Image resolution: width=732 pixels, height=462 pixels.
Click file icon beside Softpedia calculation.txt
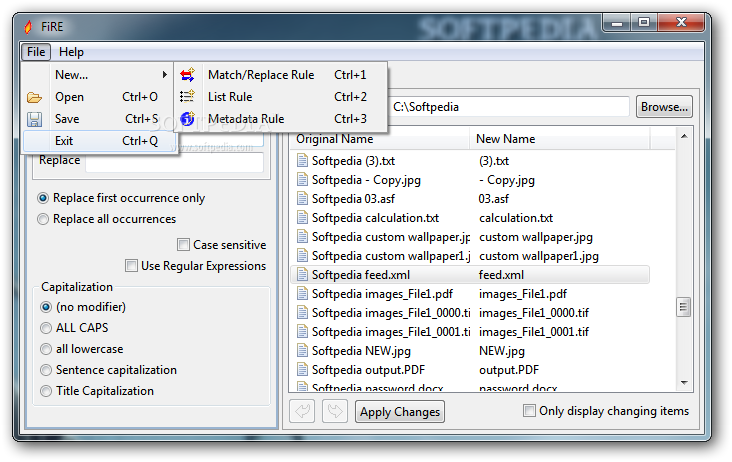pos(303,218)
